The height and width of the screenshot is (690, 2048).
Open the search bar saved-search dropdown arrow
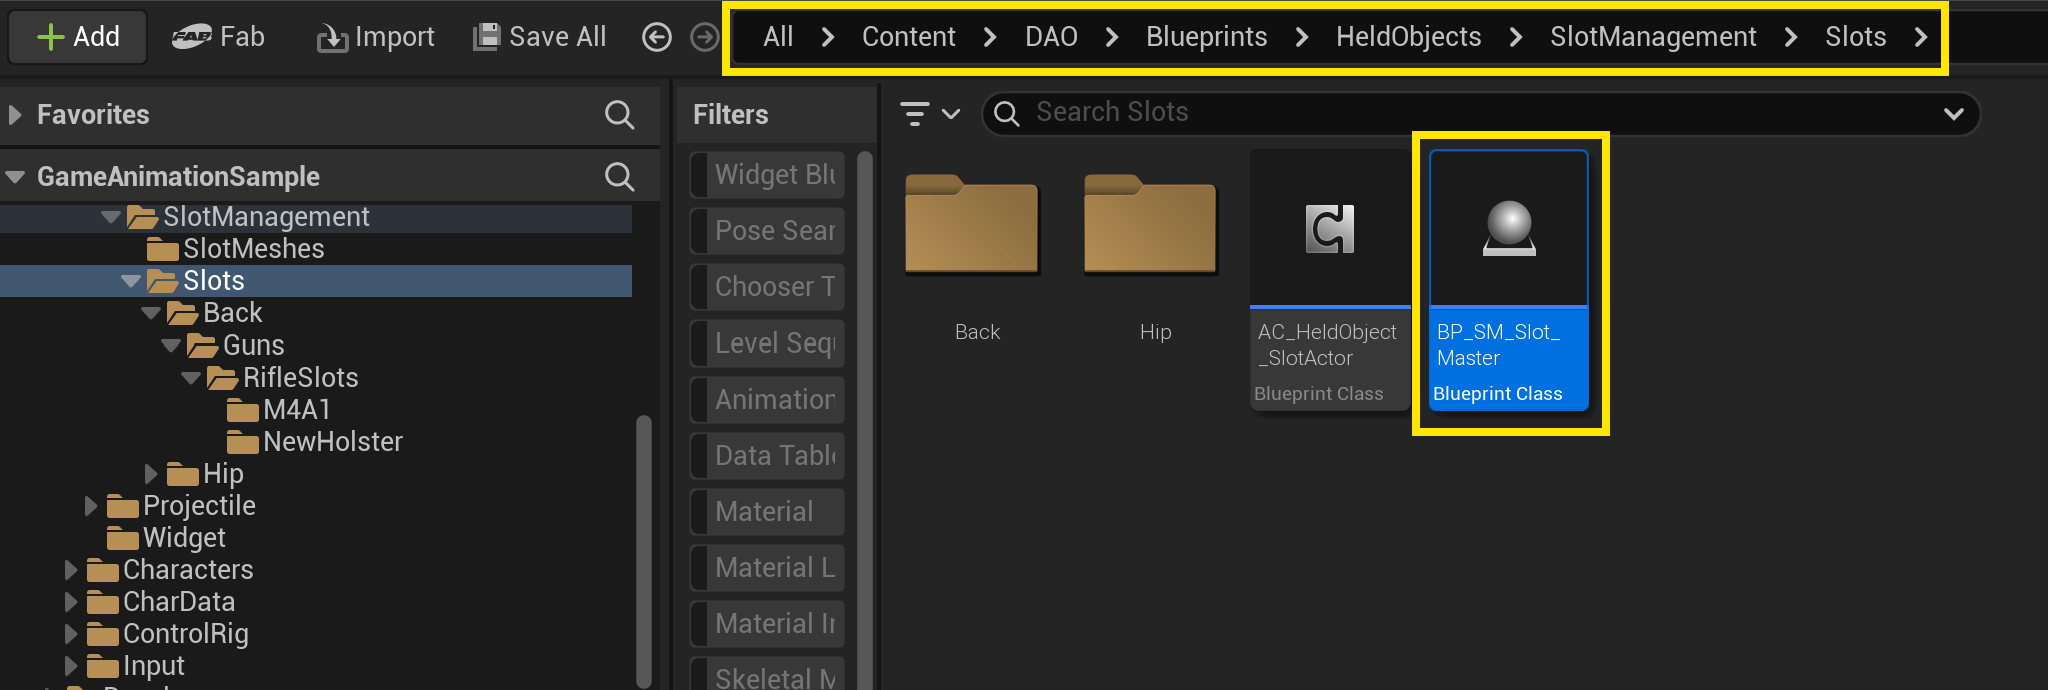pos(1953,114)
